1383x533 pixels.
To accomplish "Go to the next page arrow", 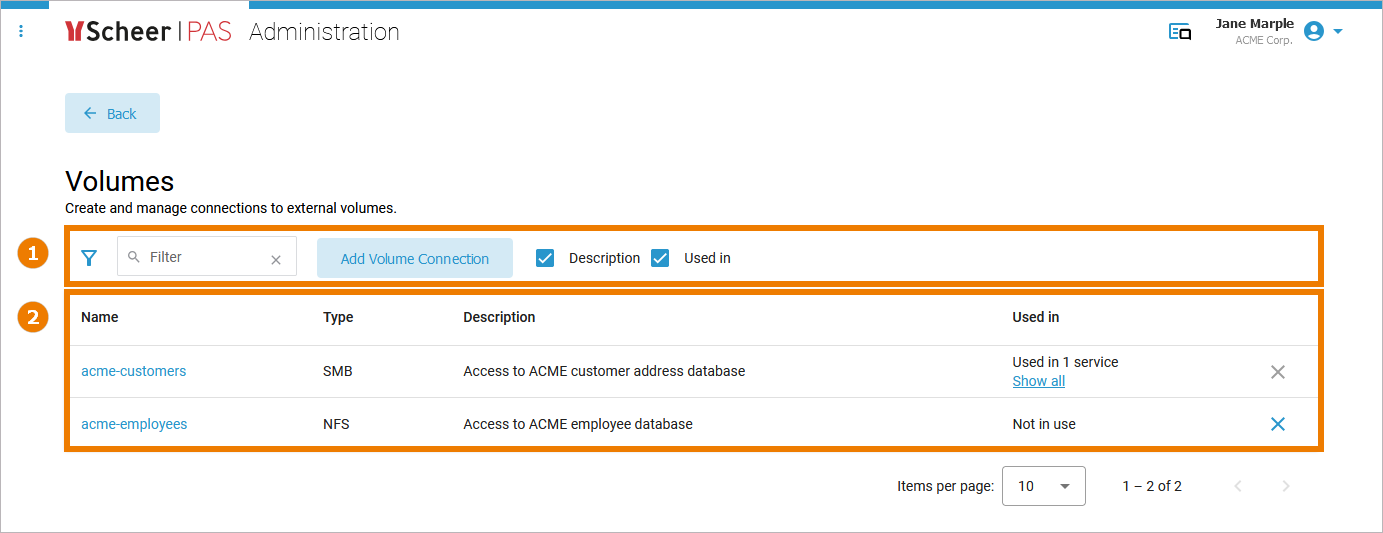I will tap(1286, 486).
